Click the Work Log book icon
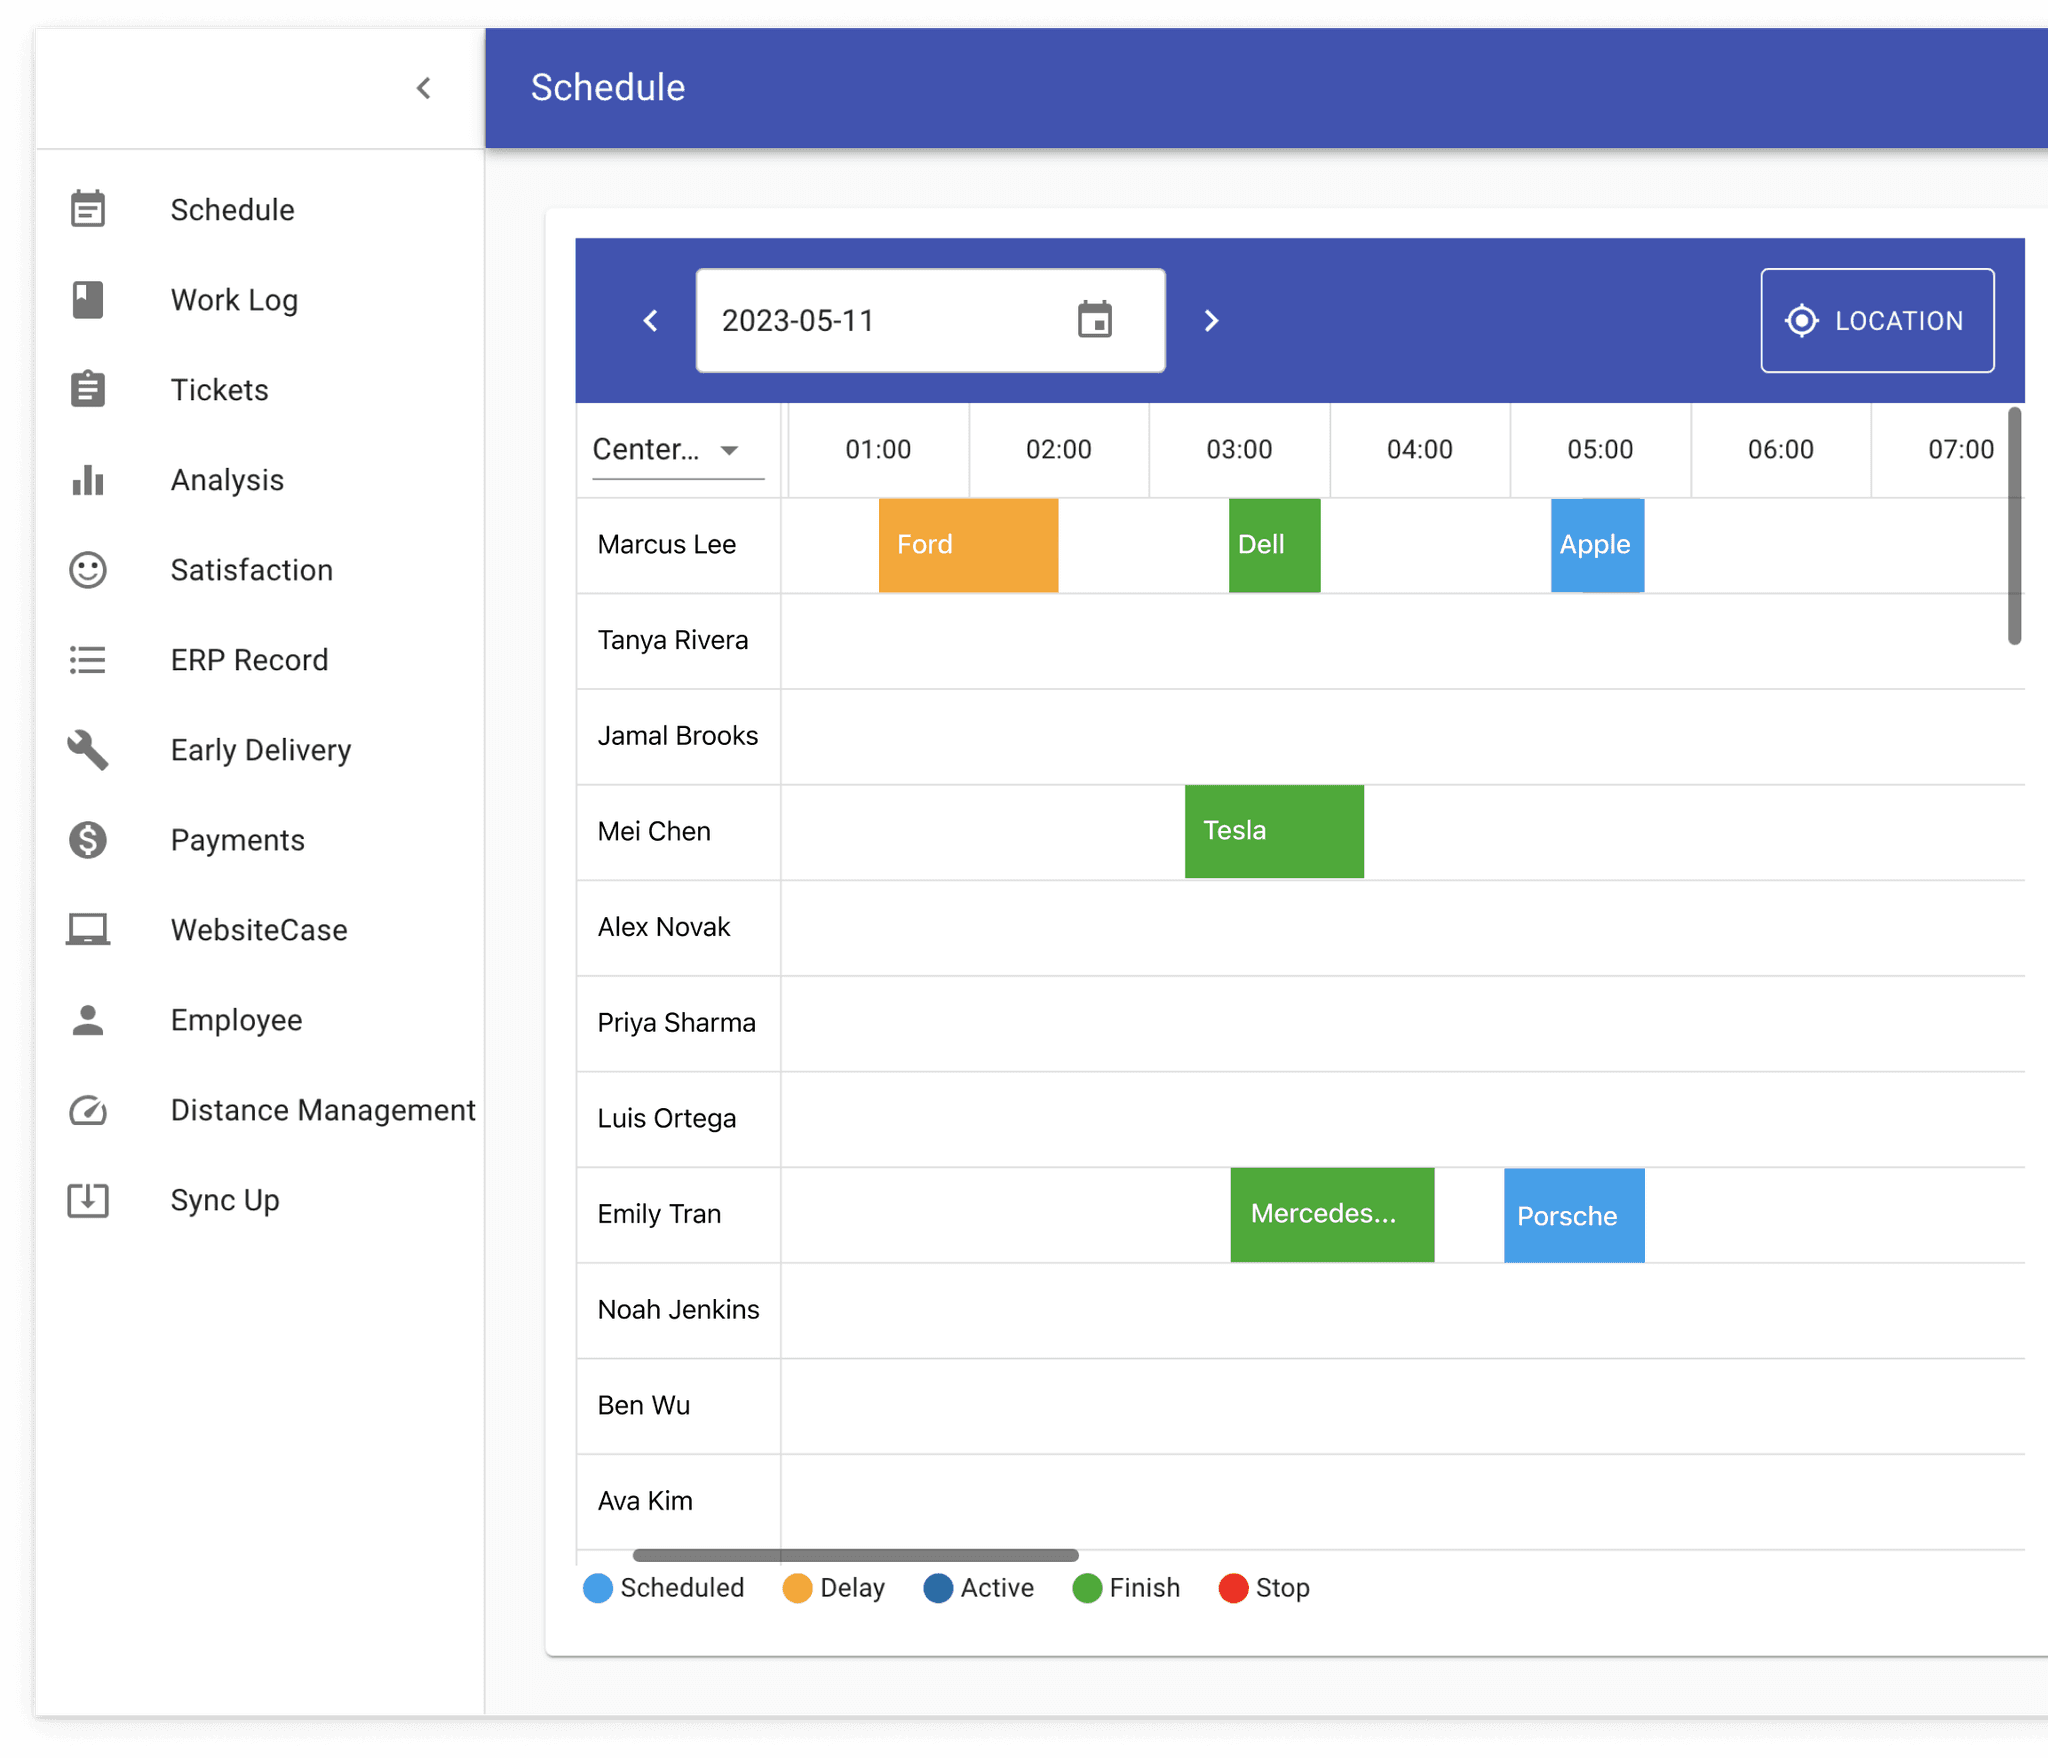2048x1758 pixels. tap(88, 300)
